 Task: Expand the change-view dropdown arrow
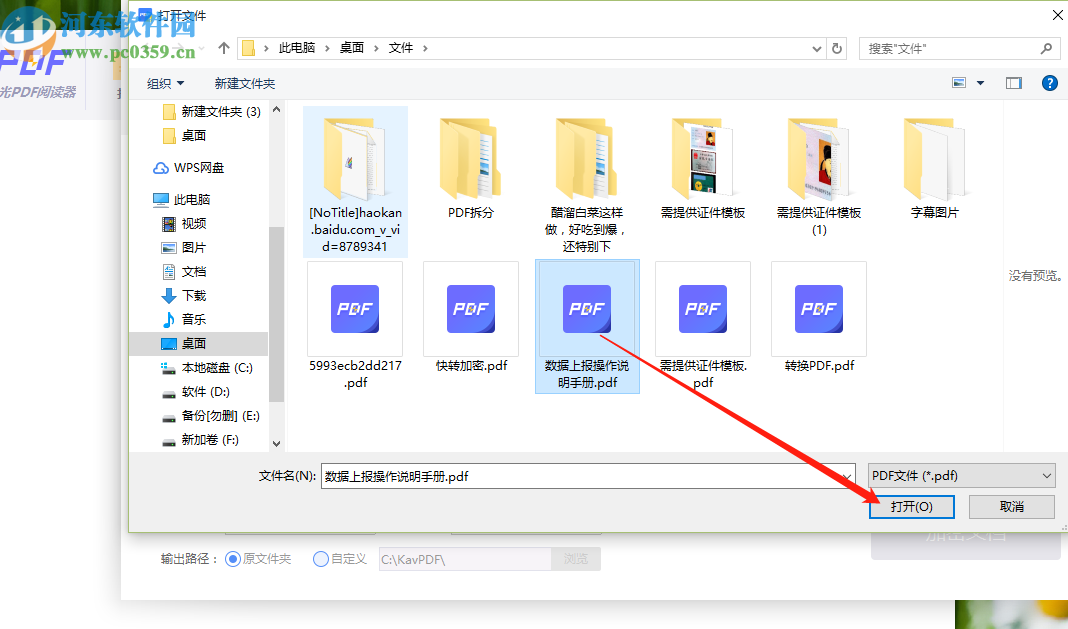pos(978,83)
